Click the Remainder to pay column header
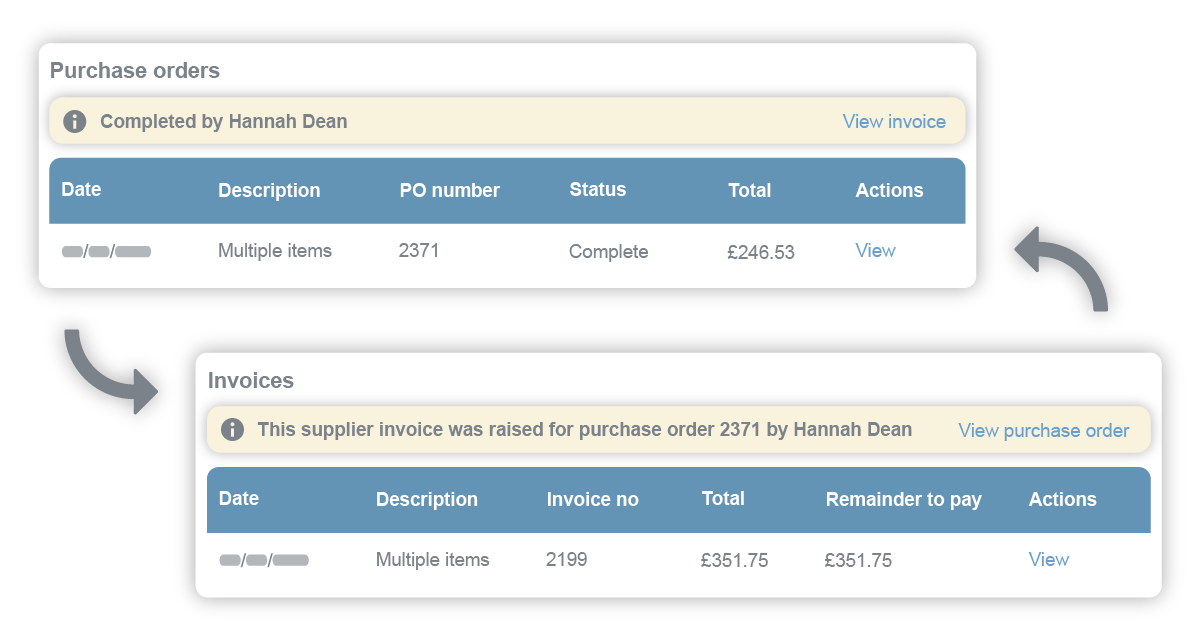 coord(903,499)
